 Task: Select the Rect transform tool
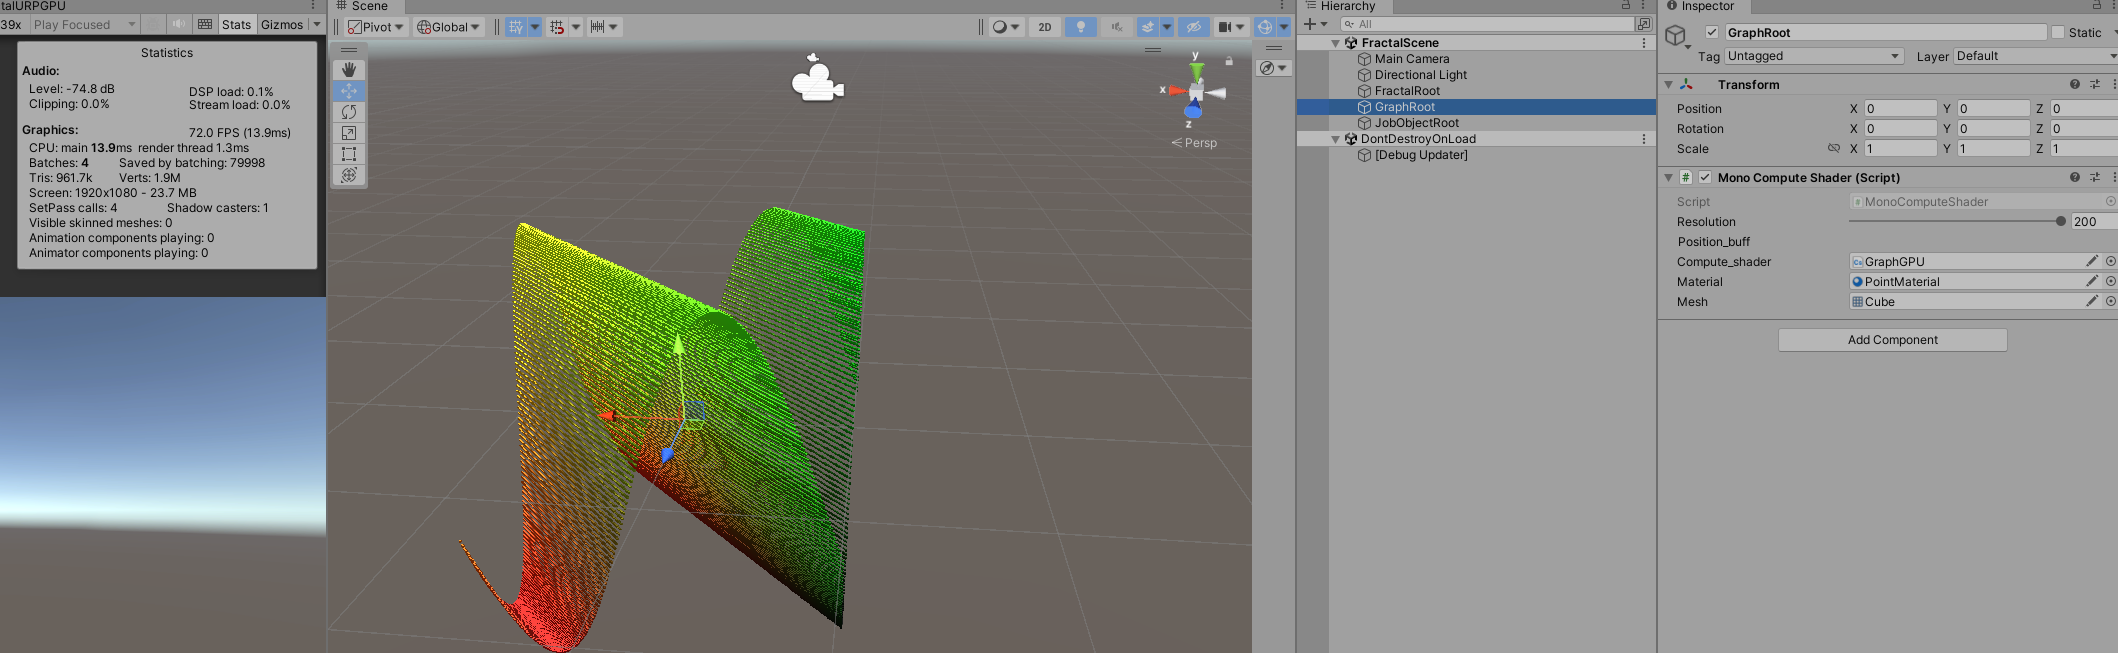point(349,154)
